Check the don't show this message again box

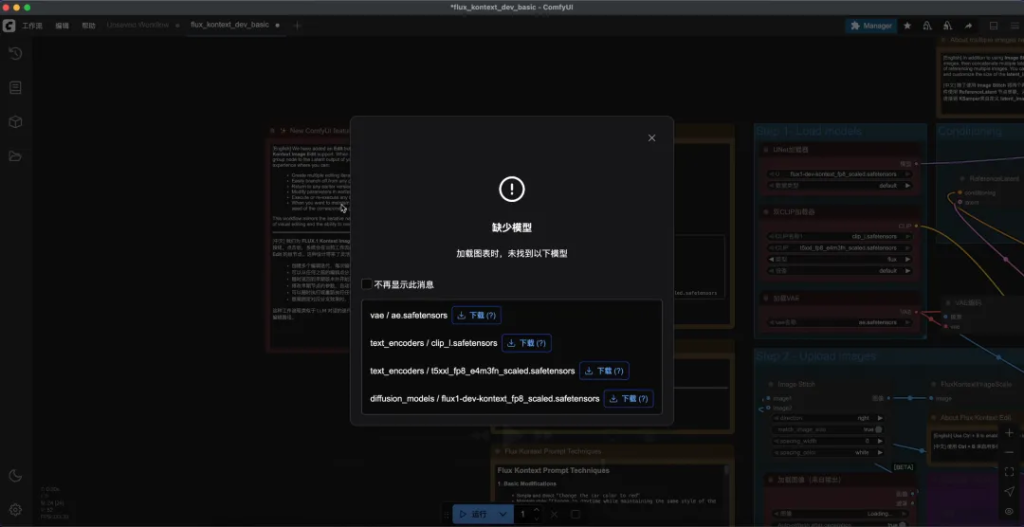click(366, 285)
